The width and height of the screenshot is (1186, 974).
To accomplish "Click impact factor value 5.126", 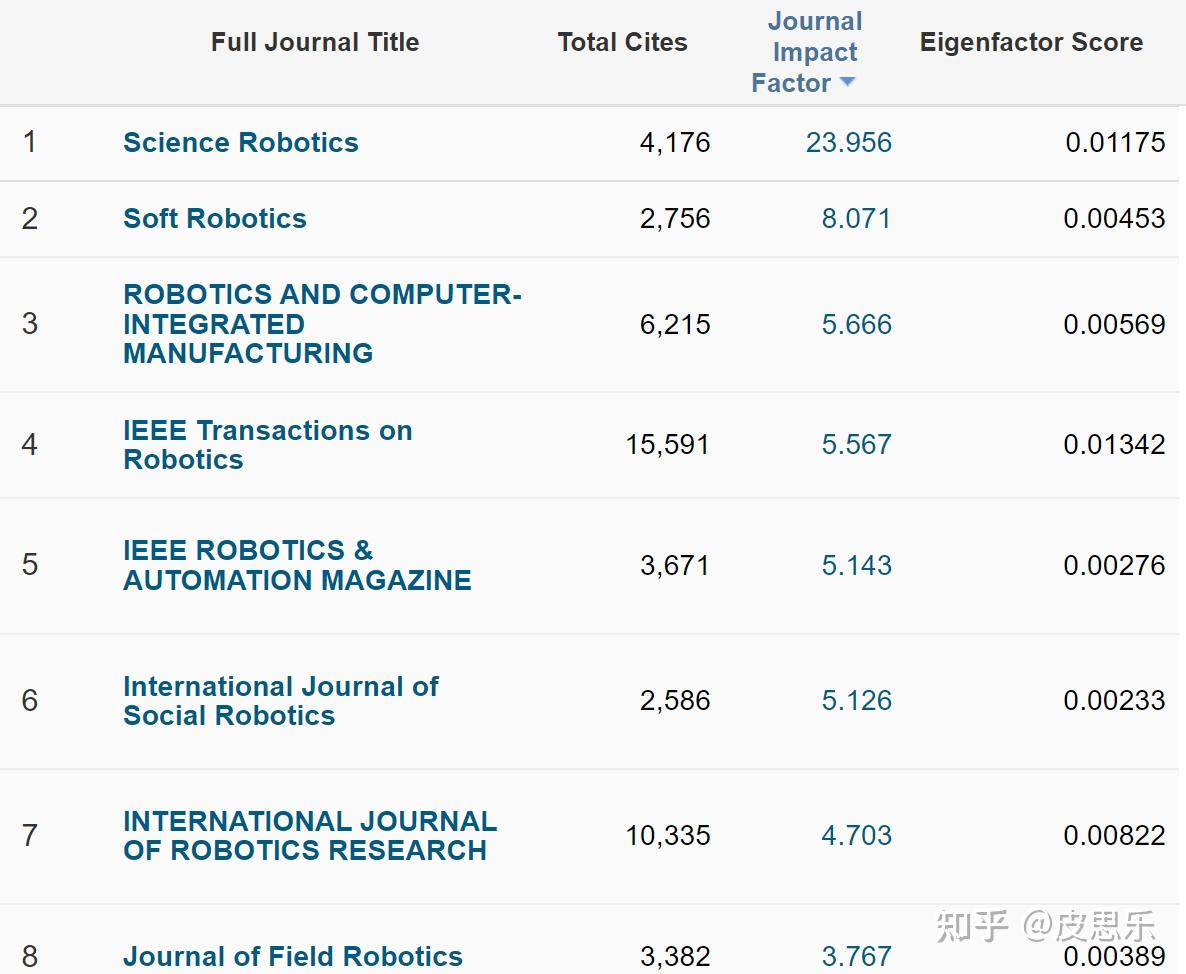I will (x=856, y=700).
